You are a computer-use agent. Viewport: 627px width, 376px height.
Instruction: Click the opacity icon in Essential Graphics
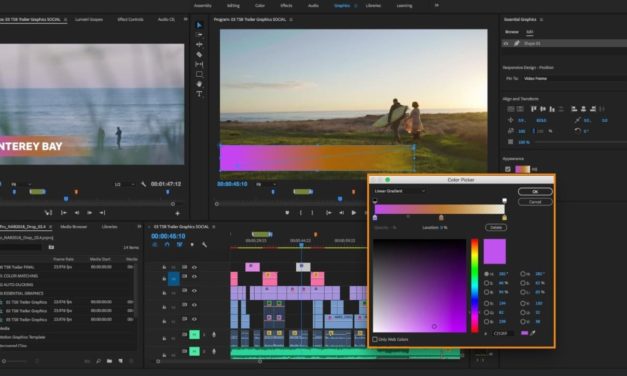pyautogui.click(x=511, y=142)
